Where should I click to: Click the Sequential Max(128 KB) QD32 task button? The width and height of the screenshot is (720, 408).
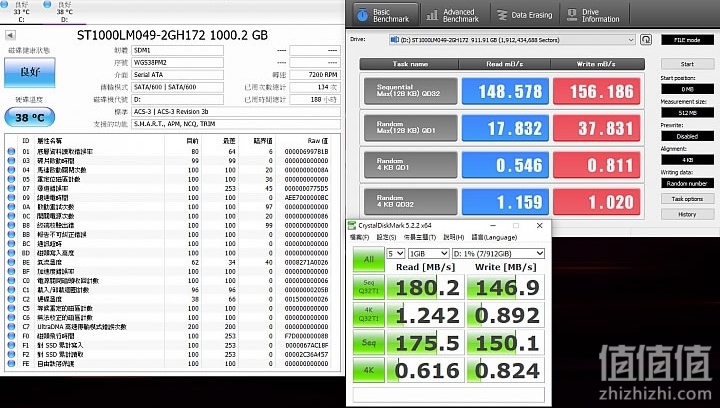click(411, 90)
